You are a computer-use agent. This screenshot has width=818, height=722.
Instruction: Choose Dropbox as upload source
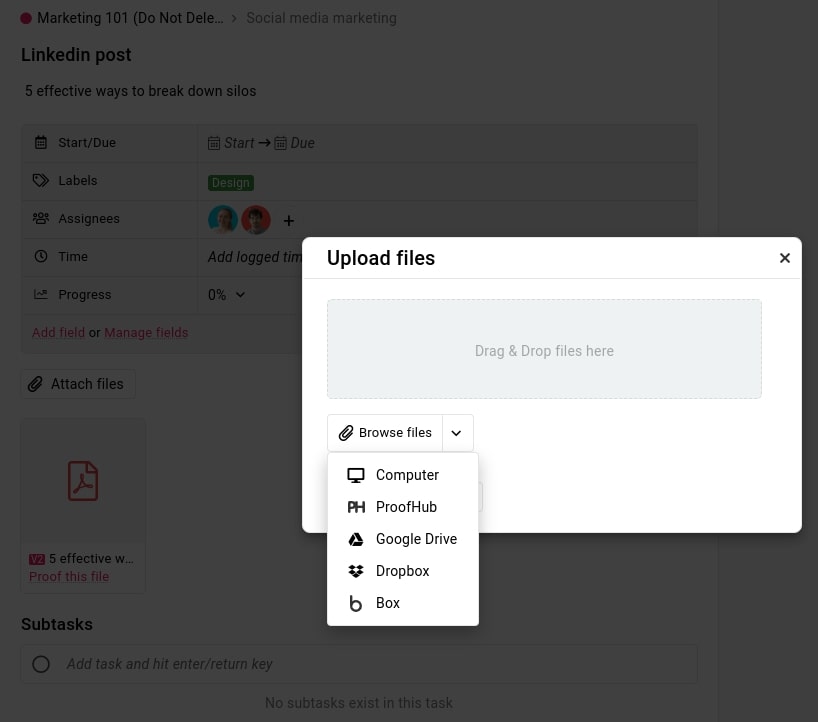click(x=402, y=571)
